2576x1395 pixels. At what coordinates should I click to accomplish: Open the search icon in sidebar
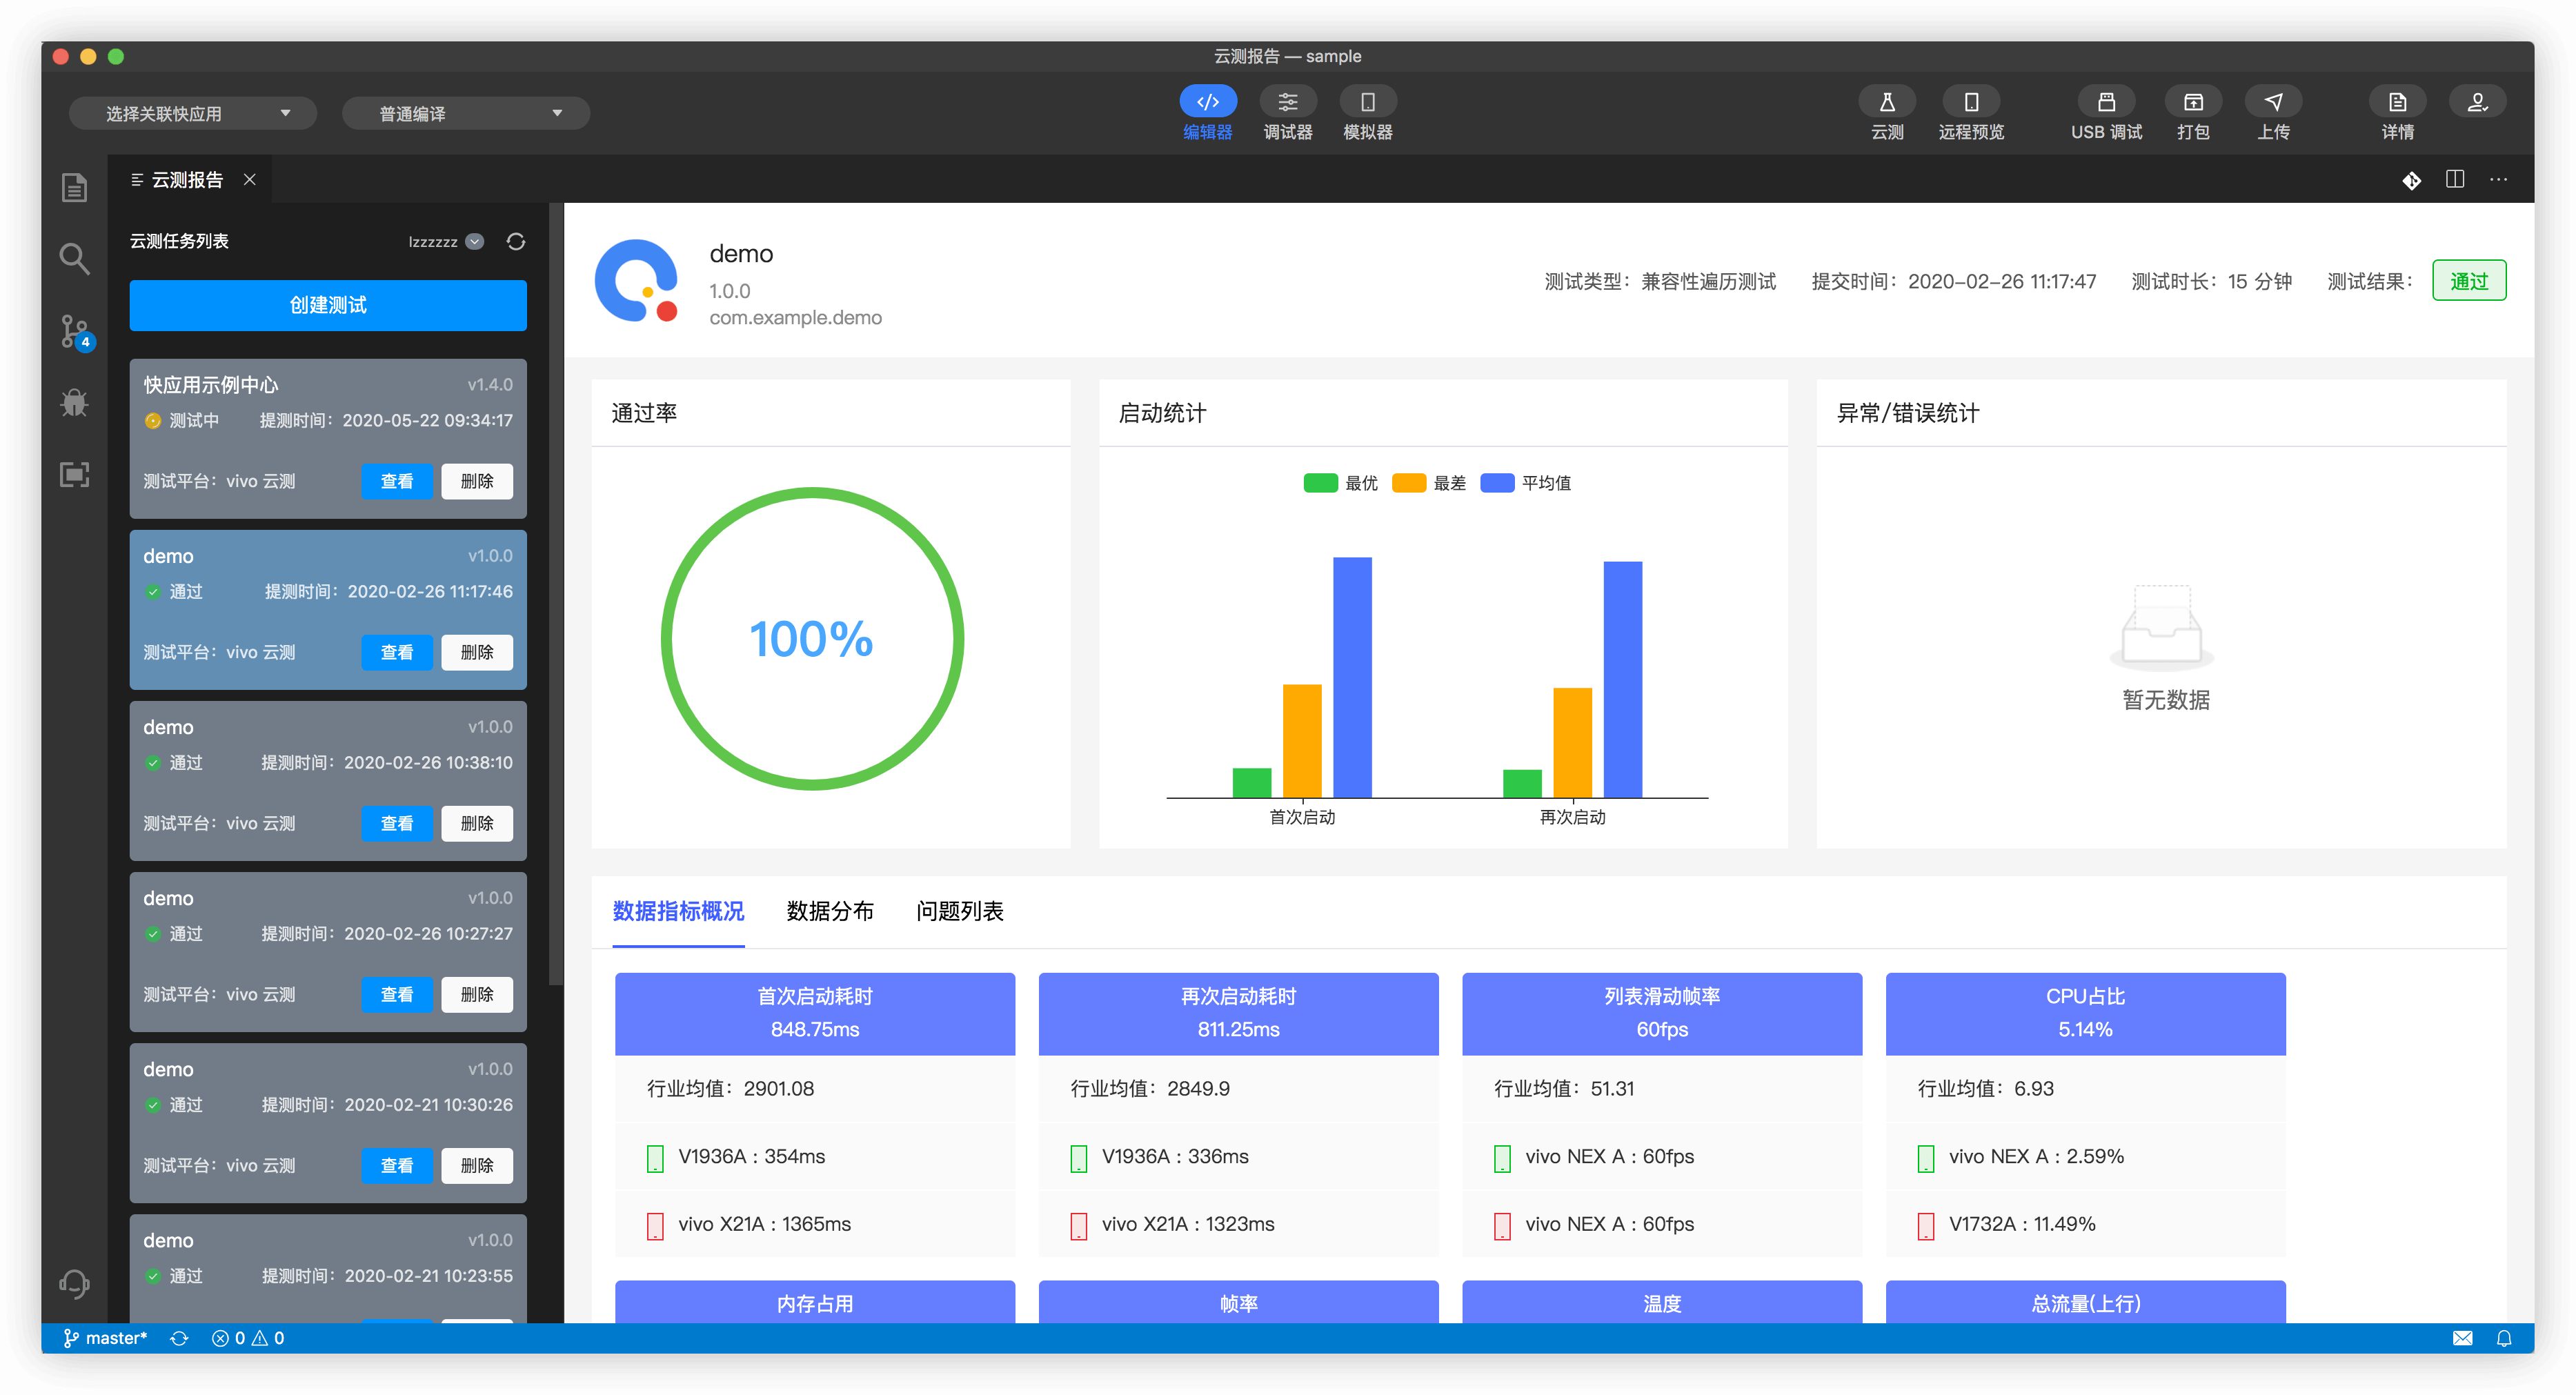74,259
